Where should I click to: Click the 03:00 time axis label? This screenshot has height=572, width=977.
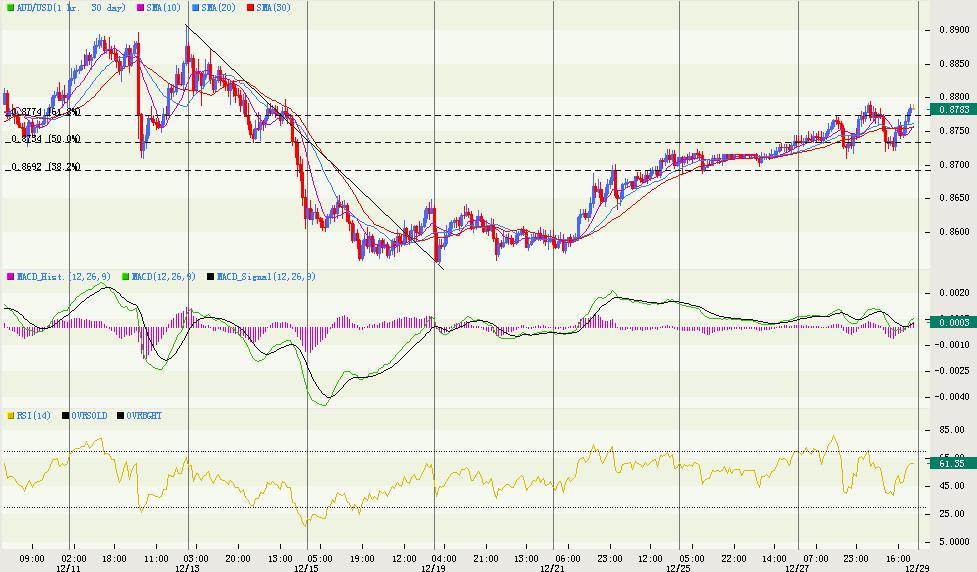pos(196,558)
